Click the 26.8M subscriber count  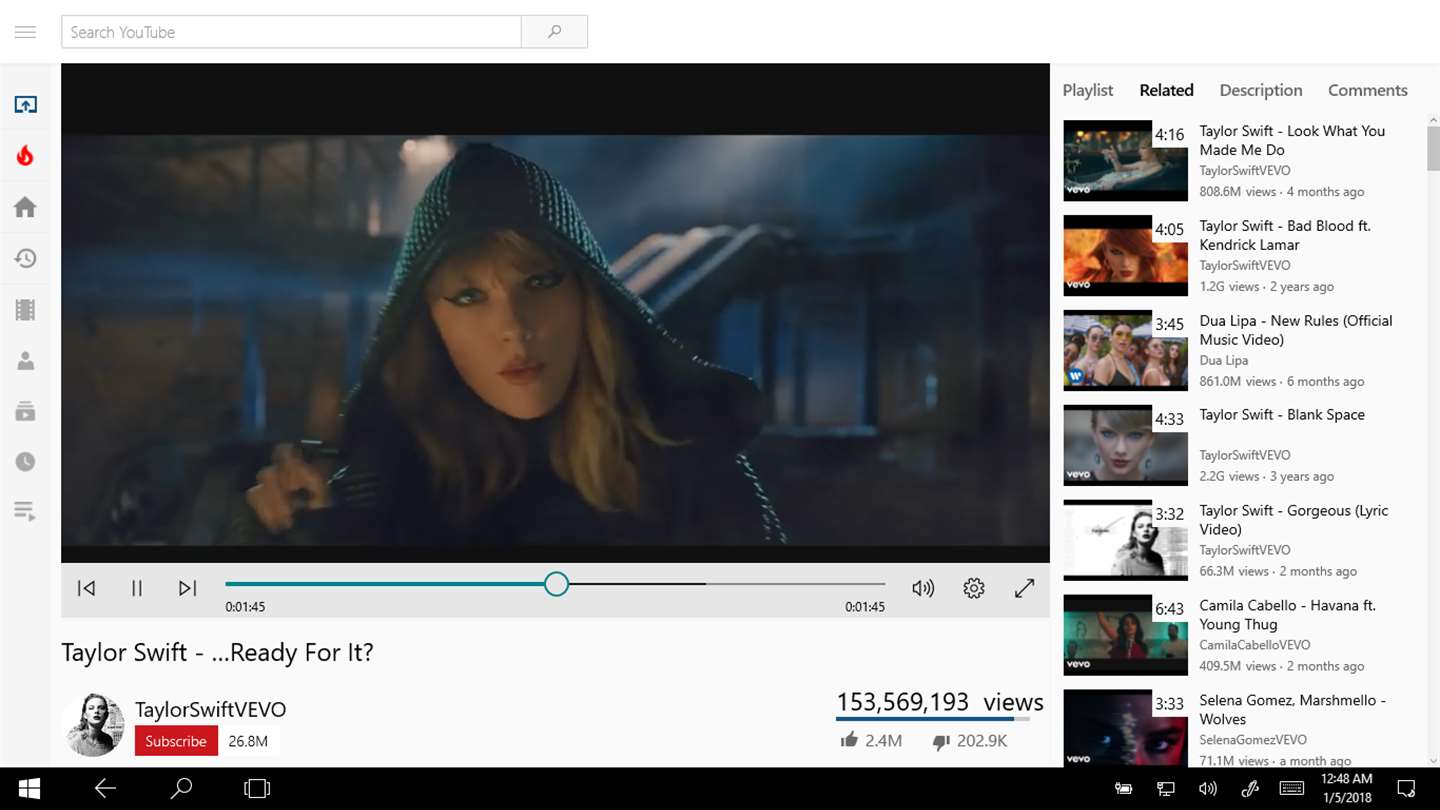pos(248,742)
